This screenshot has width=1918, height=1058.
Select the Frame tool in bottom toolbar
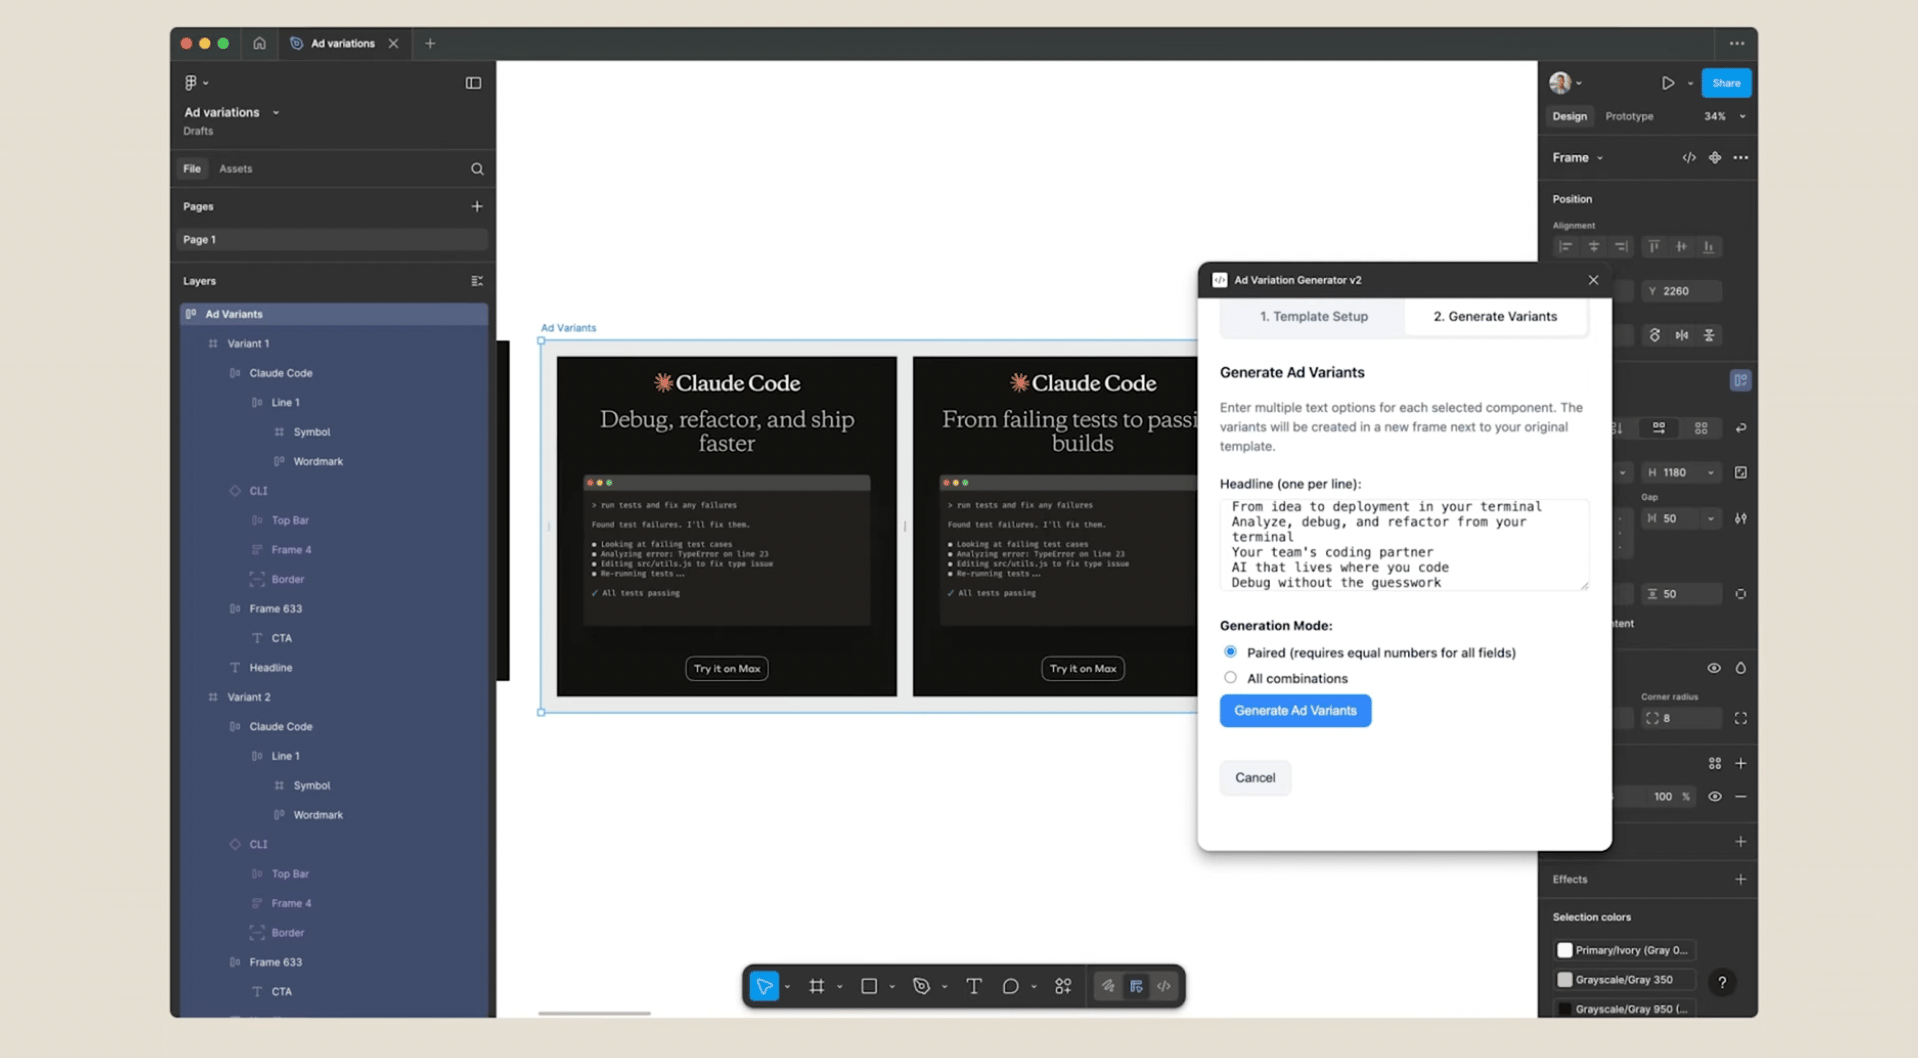pyautogui.click(x=817, y=986)
